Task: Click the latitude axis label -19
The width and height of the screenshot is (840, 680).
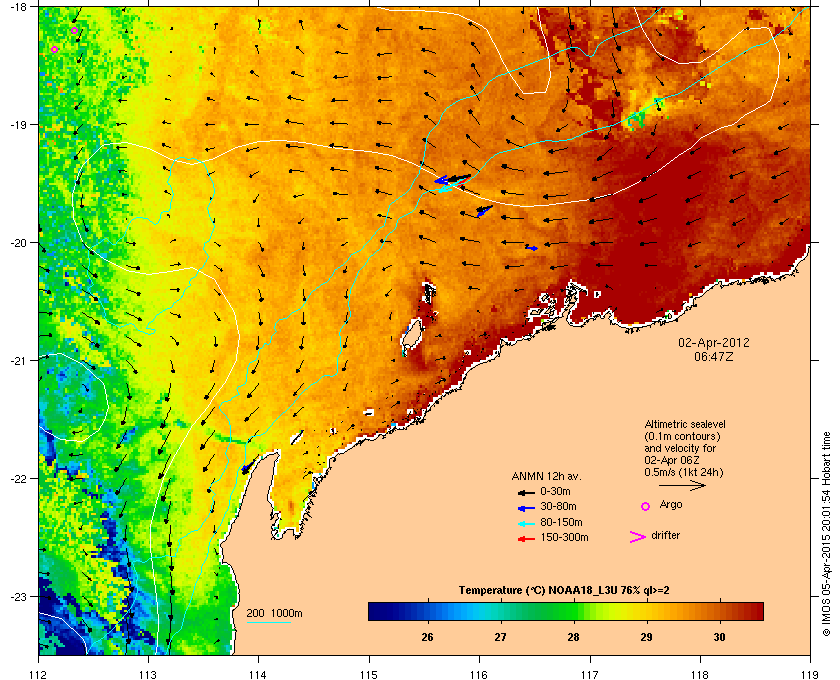Action: click(x=17, y=125)
